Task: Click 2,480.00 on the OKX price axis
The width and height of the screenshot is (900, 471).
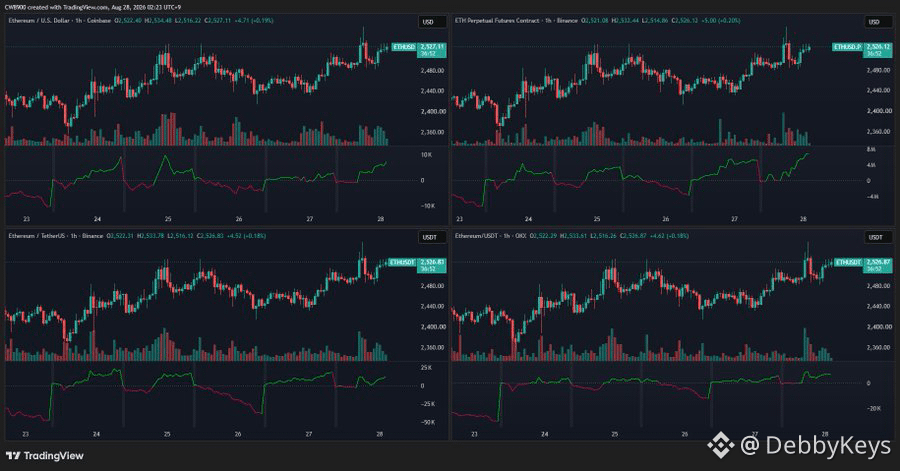Action: pyautogui.click(x=879, y=286)
